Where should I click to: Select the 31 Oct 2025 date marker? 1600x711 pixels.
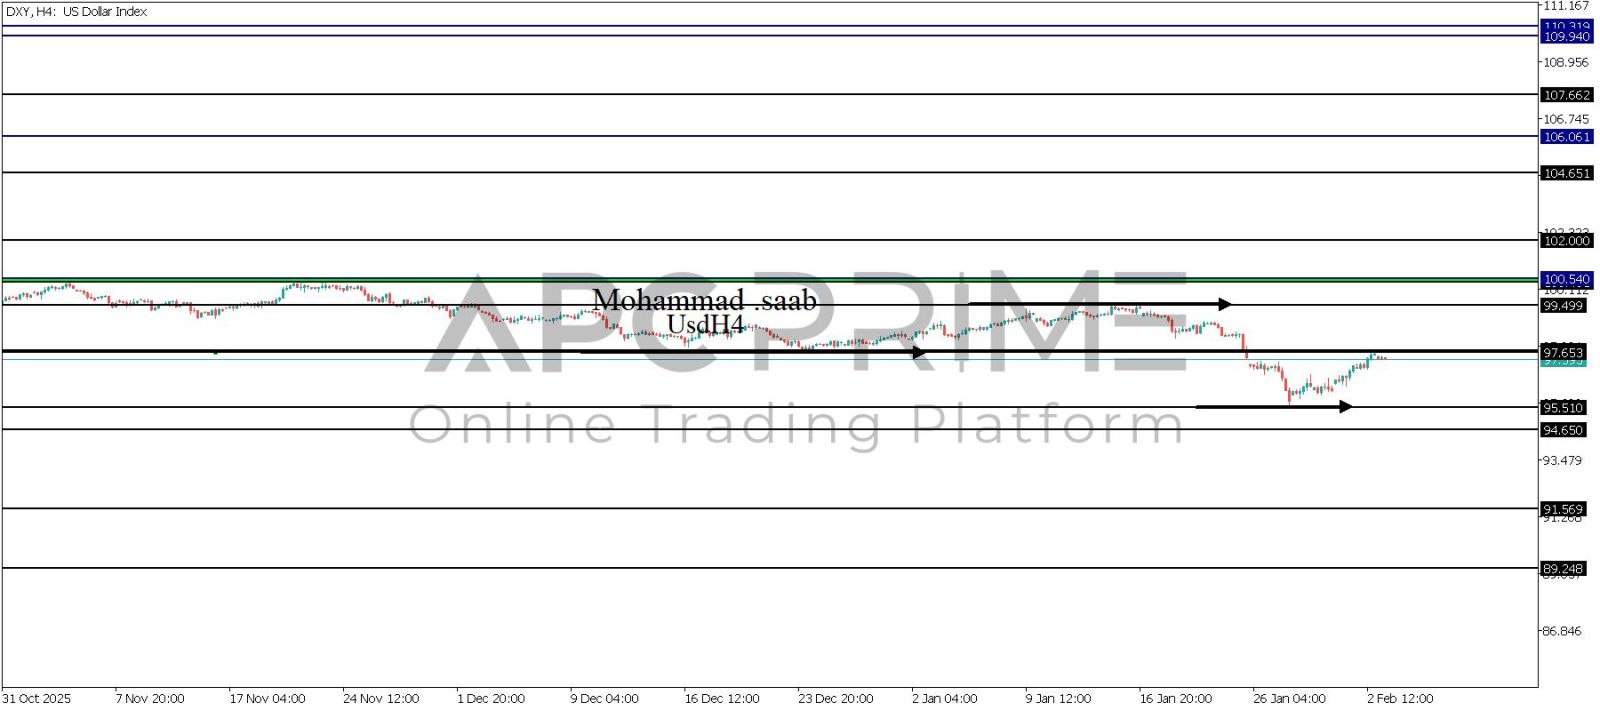pyautogui.click(x=37, y=698)
